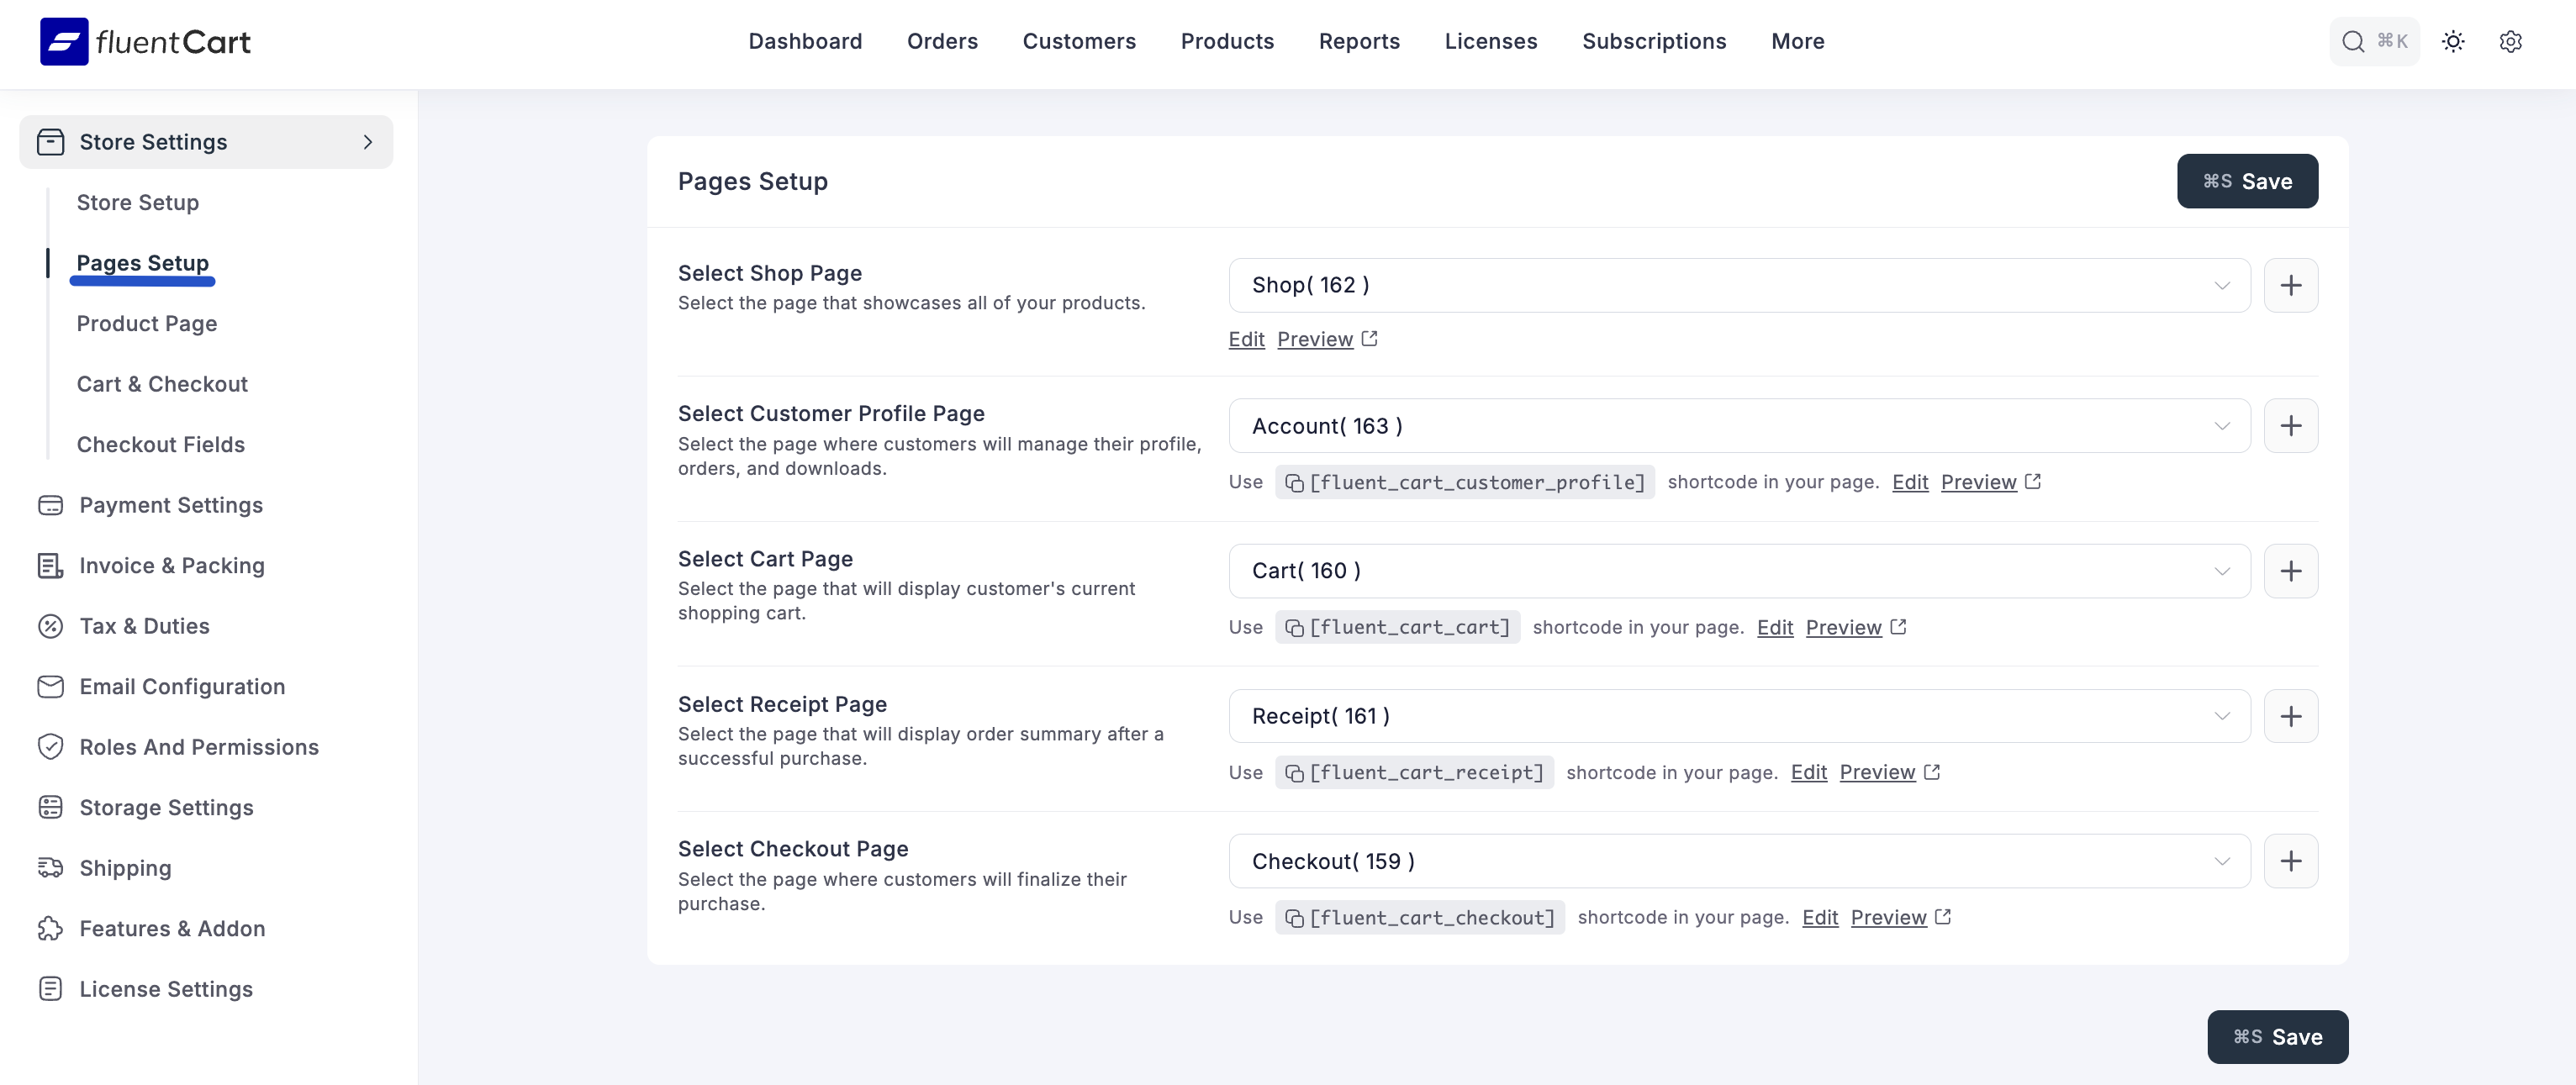Open the More menu
This screenshot has width=2576, height=1085.
pos(1797,41)
